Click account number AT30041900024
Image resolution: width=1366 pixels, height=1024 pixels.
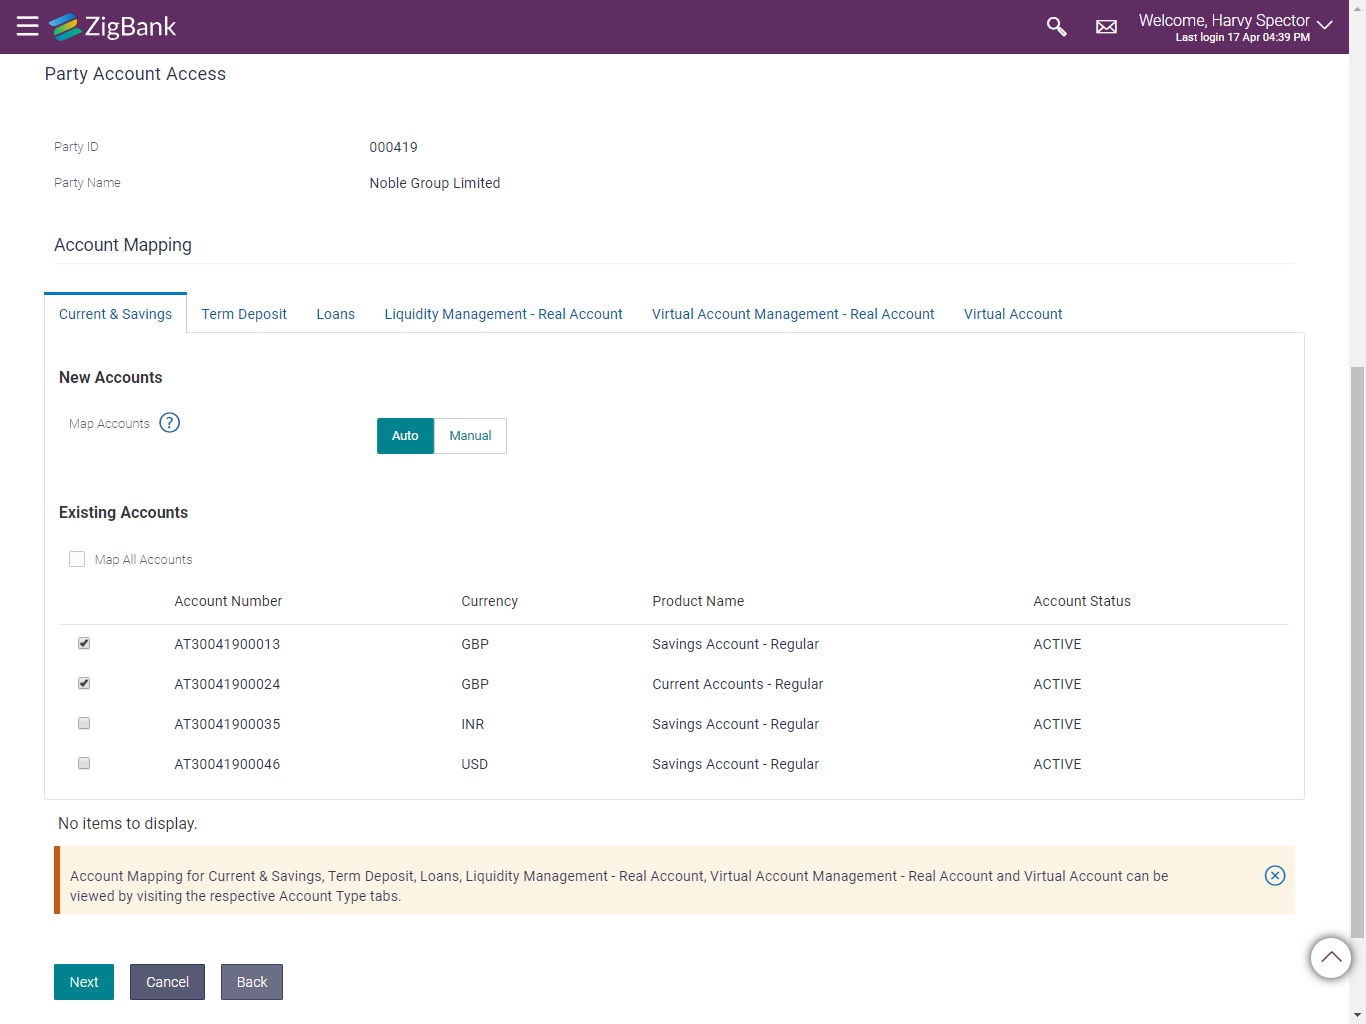227,684
